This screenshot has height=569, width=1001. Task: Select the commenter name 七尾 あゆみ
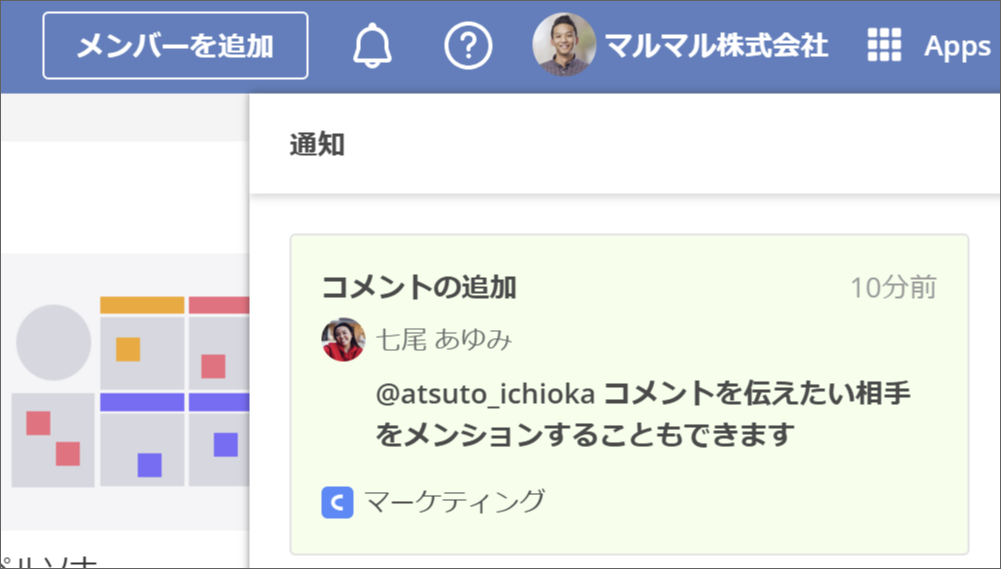(444, 341)
